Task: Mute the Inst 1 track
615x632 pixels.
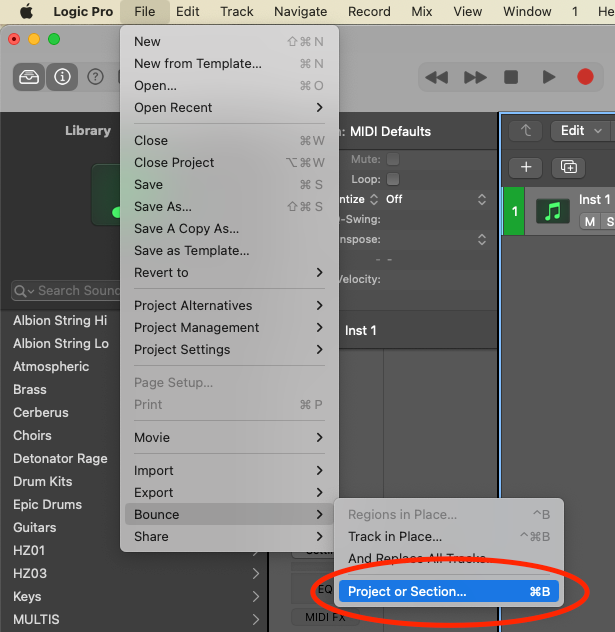Action: click(590, 222)
